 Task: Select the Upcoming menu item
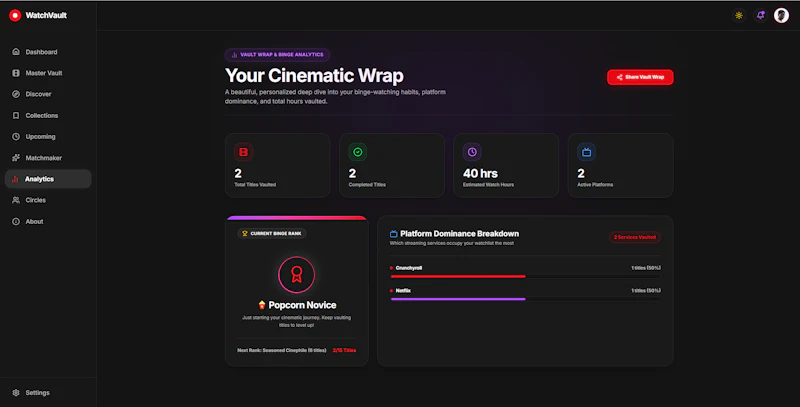[x=48, y=137]
